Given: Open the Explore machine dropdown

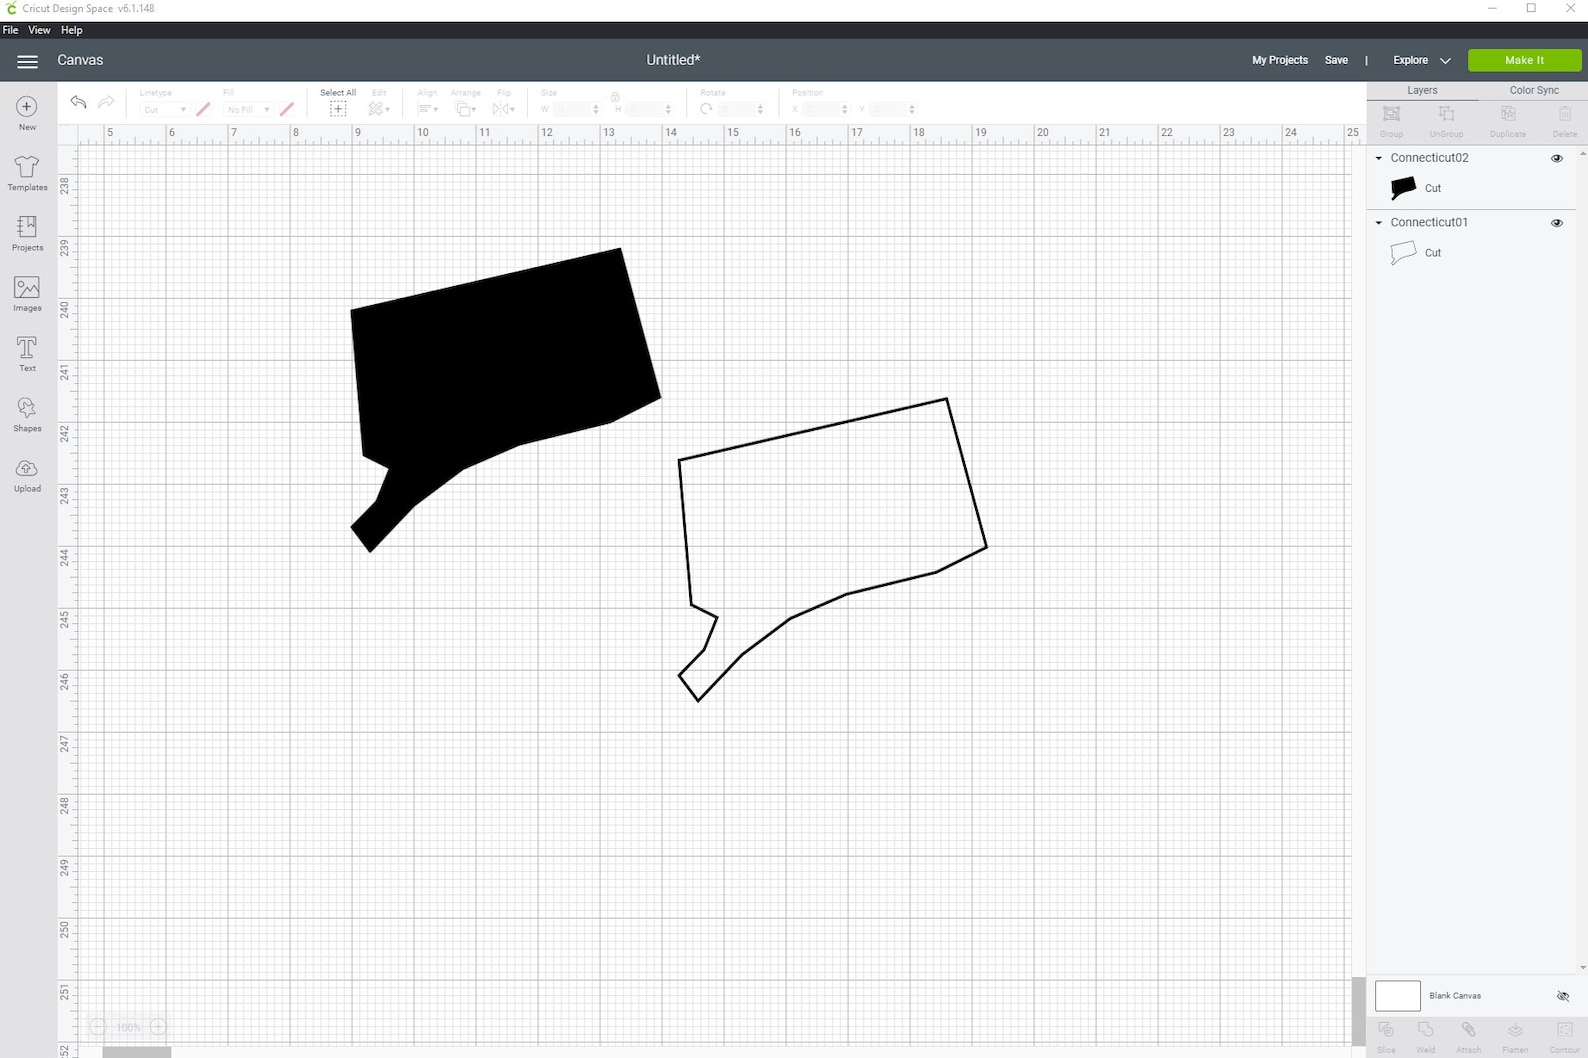Looking at the screenshot, I should coord(1421,60).
